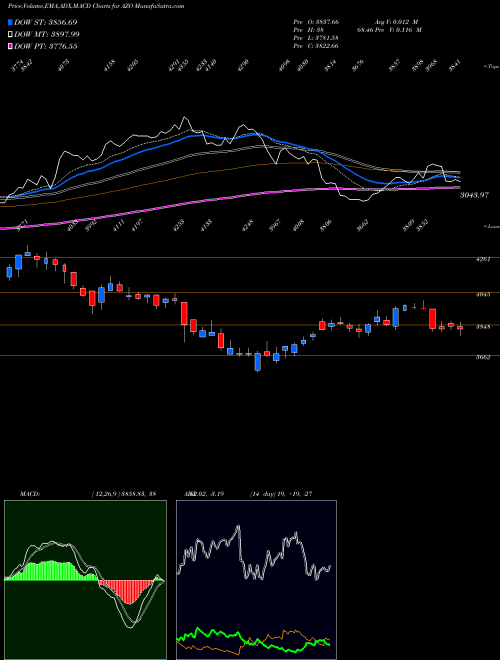Click the Pre L: 3781.38 value
Image resolution: width=500 pixels, height=660 pixels.
316,38
